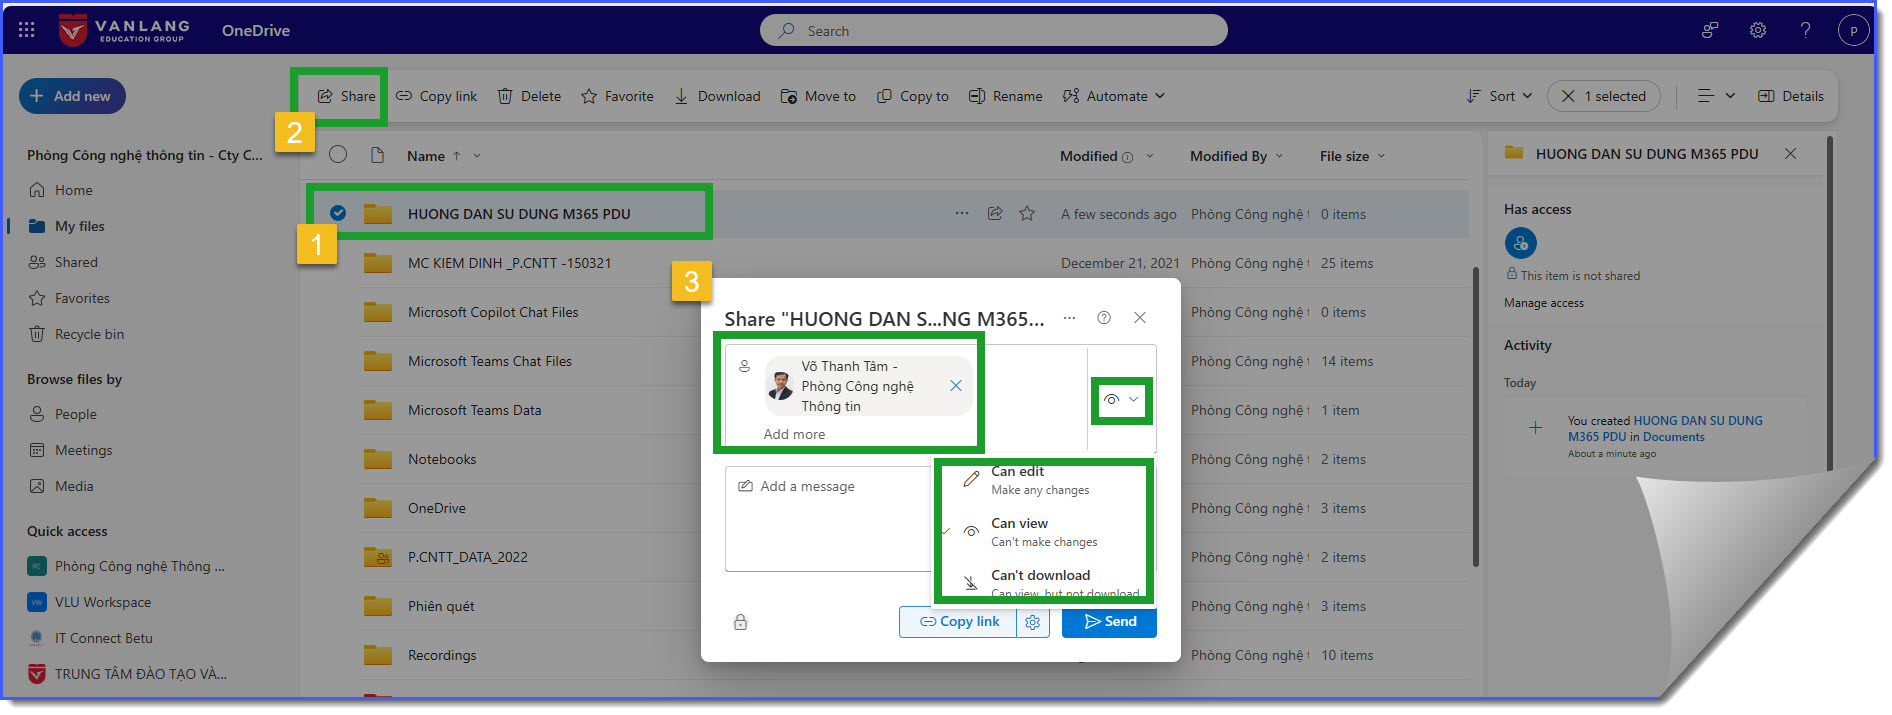Close the details pane with X
Image resolution: width=1892 pixels, height=715 pixels.
coord(1790,153)
